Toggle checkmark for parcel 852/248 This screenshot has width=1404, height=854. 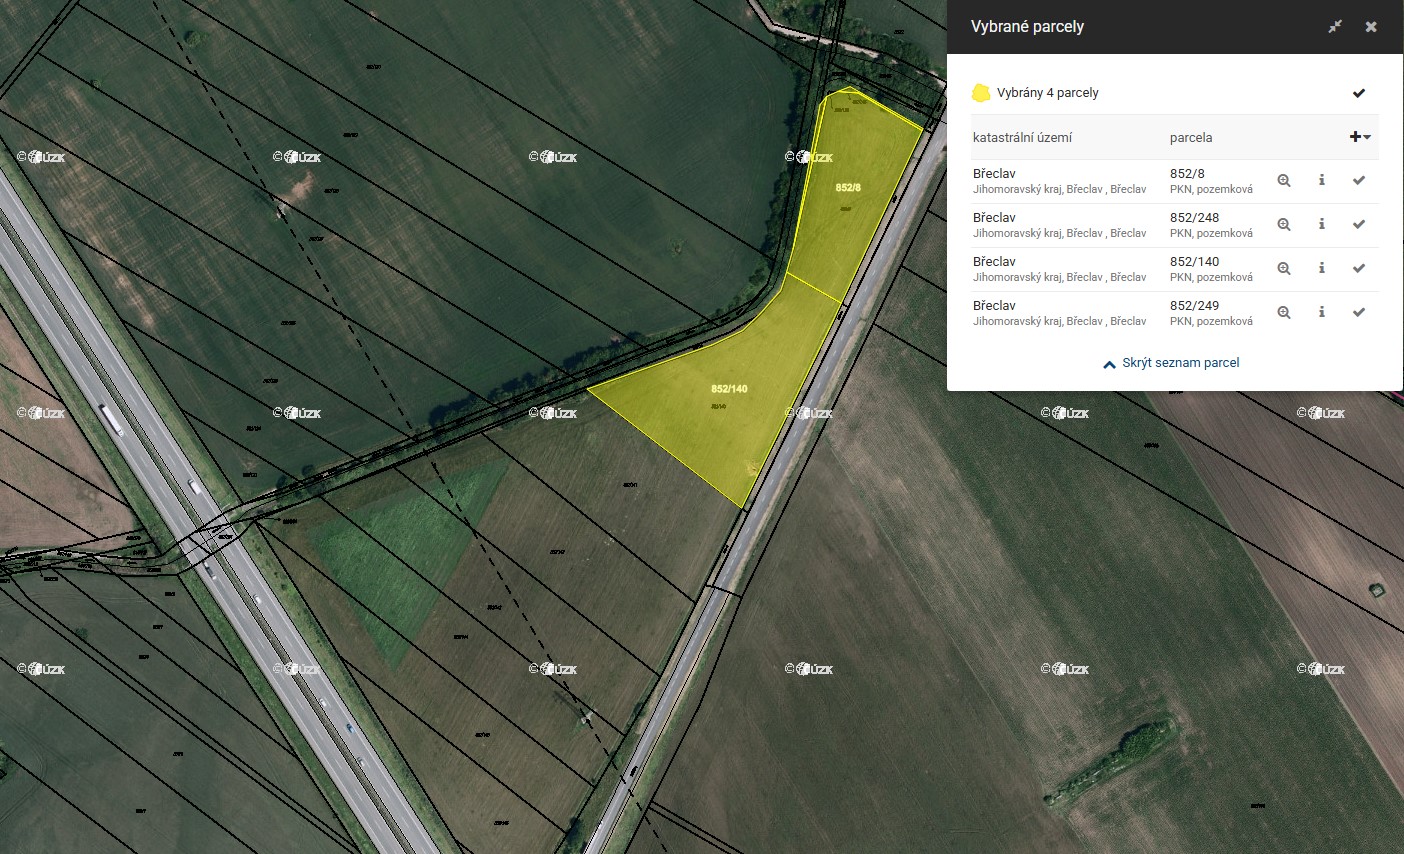(x=1358, y=225)
